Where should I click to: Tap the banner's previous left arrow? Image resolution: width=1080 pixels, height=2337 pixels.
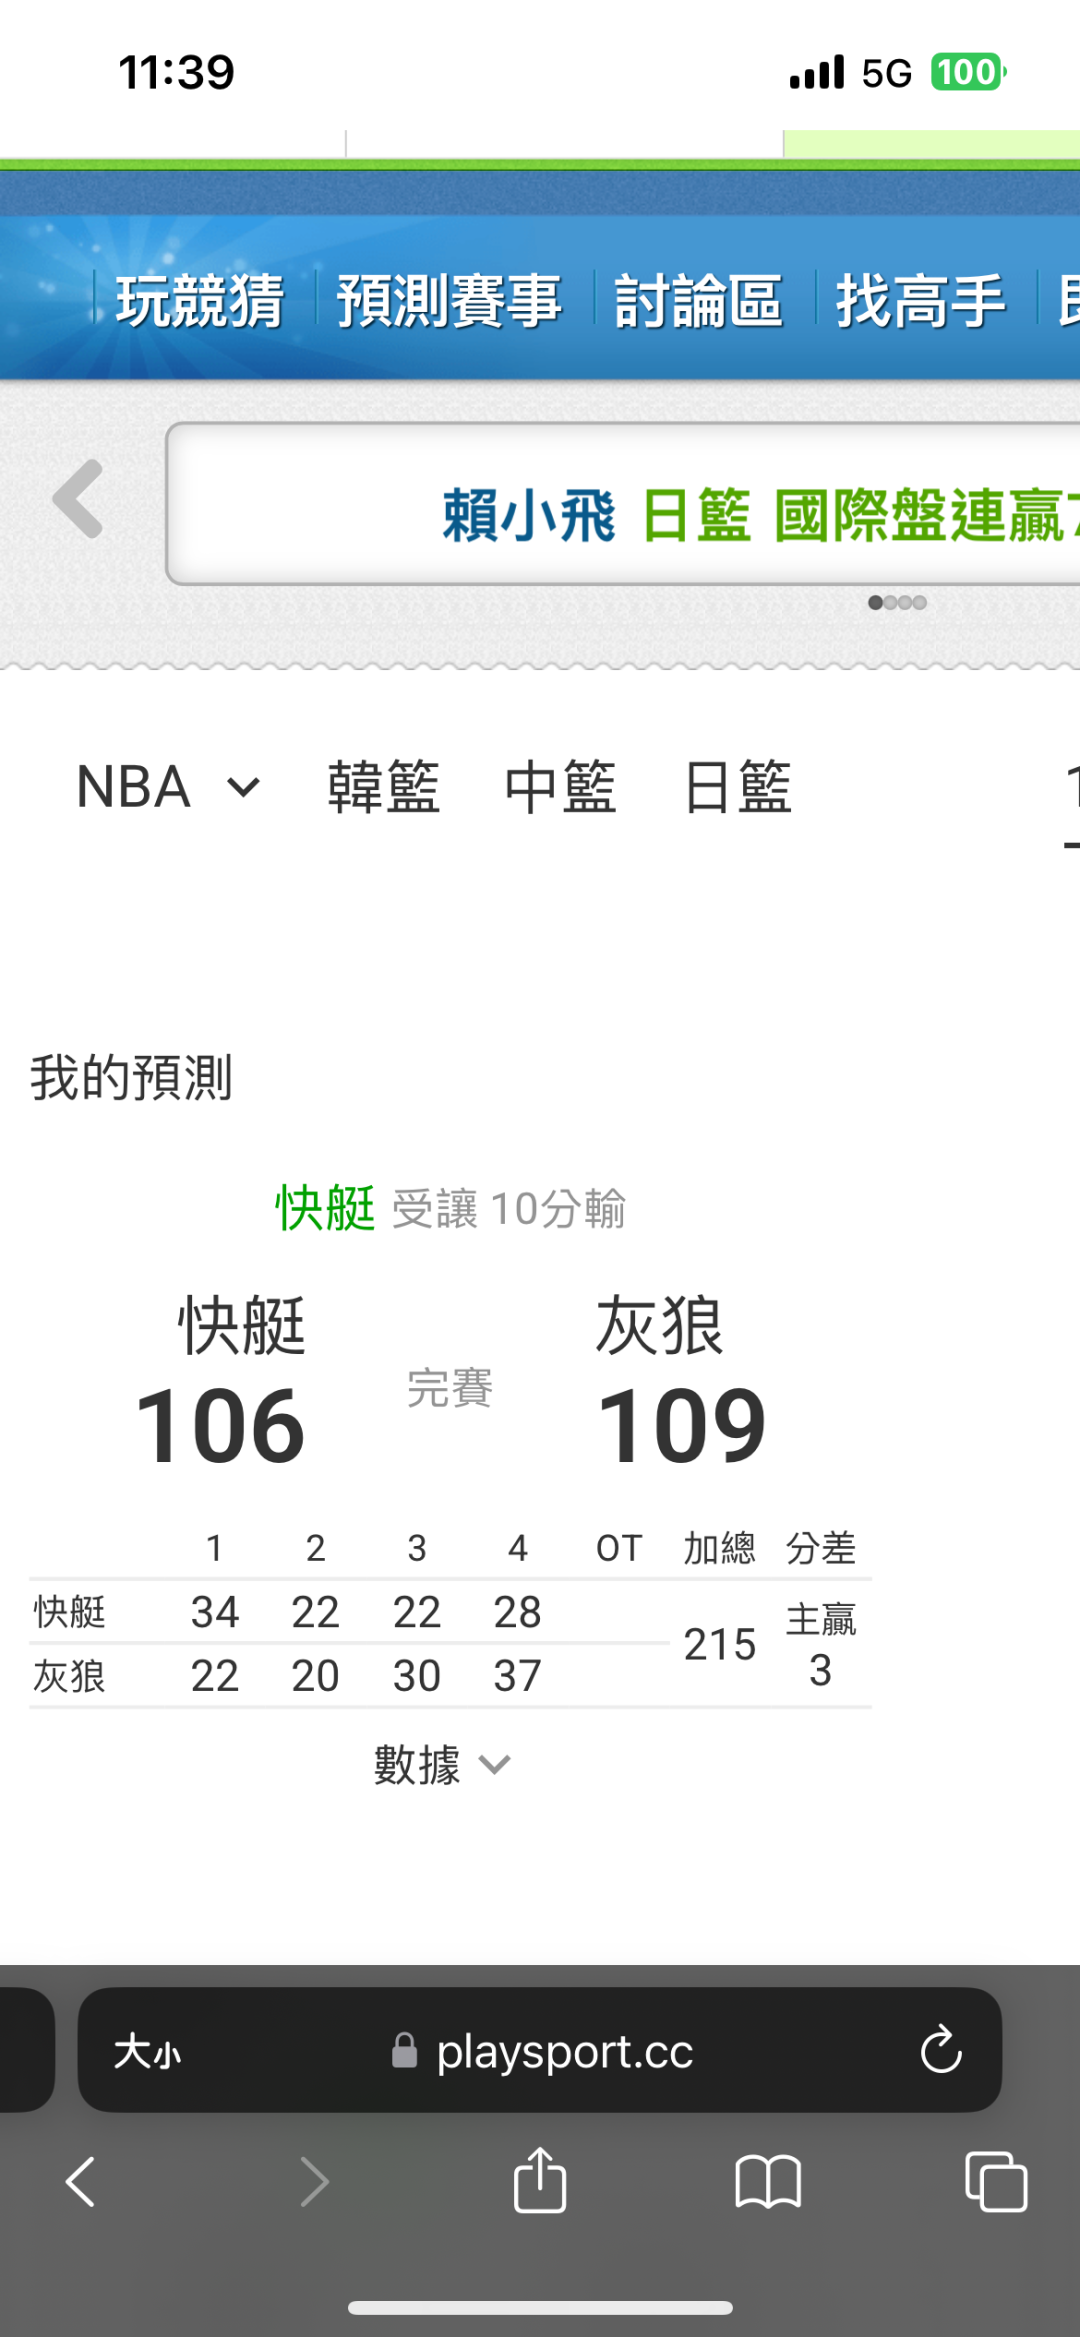(78, 499)
